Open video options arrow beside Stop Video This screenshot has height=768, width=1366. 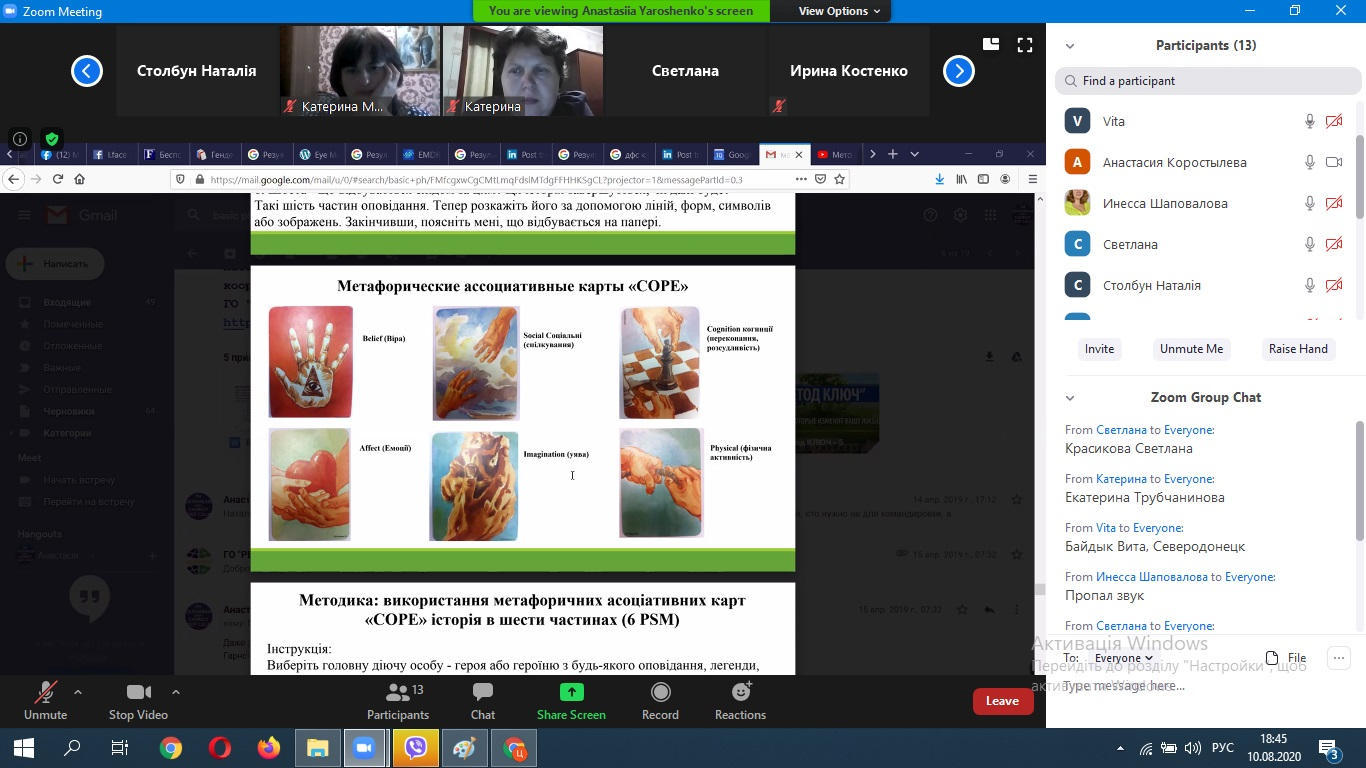click(176, 691)
